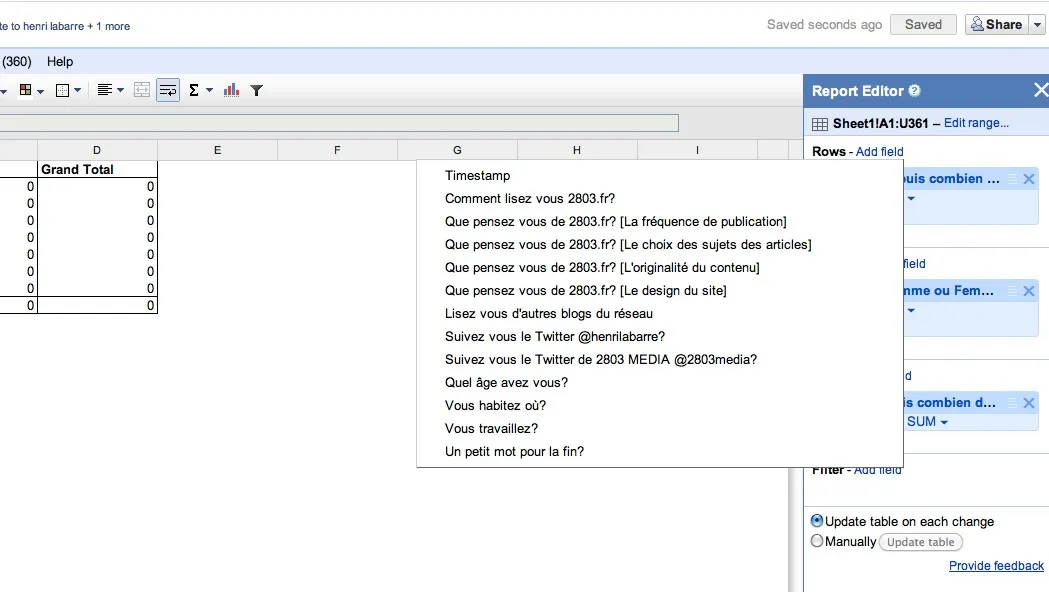Click the "Sheet1!A1:U361" range text
The height and width of the screenshot is (592, 1049).
click(880, 123)
